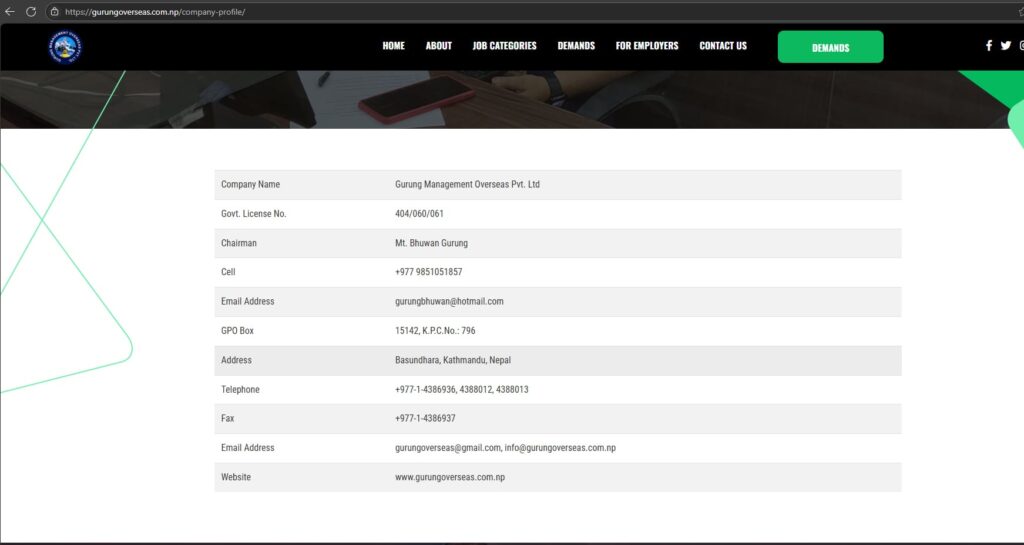The height and width of the screenshot is (545, 1024).
Task: Click the site info lock icon
Action: pyautogui.click(x=55, y=12)
